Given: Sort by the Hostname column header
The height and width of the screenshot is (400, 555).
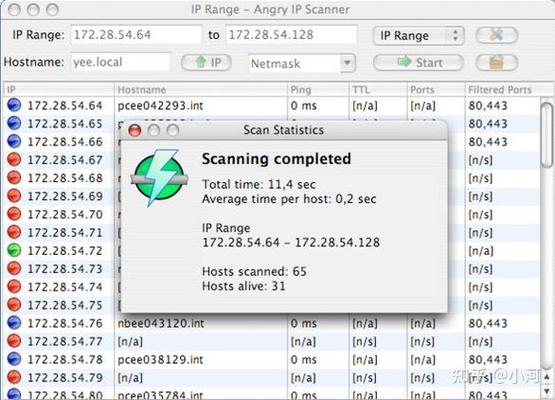Looking at the screenshot, I should 201,90.
